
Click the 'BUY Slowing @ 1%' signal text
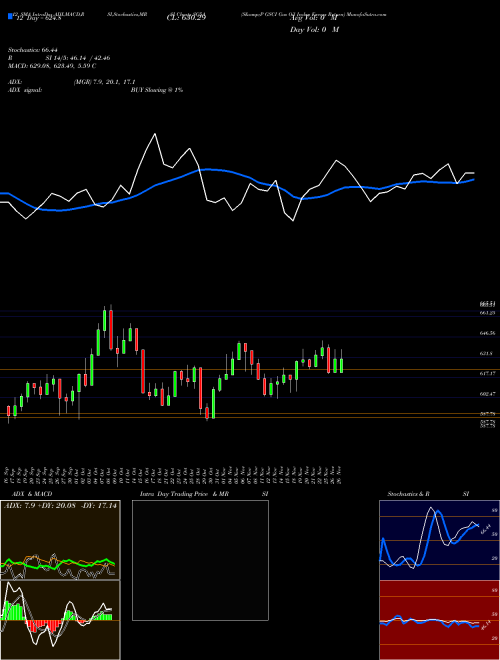(157, 90)
